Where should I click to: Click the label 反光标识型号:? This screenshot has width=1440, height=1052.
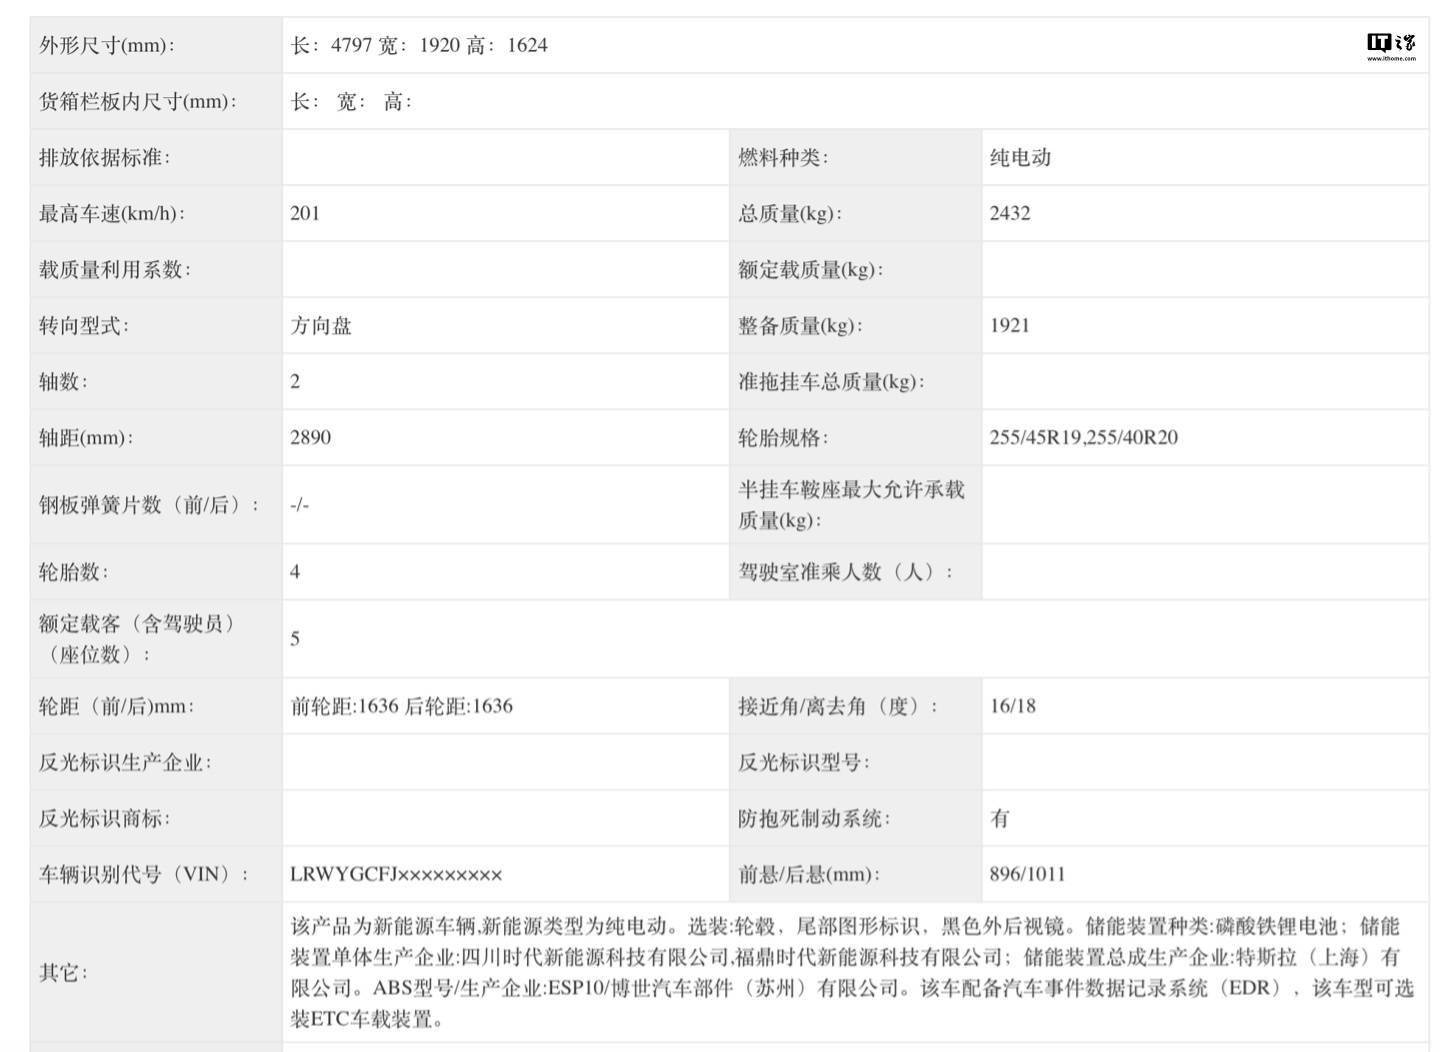[804, 762]
